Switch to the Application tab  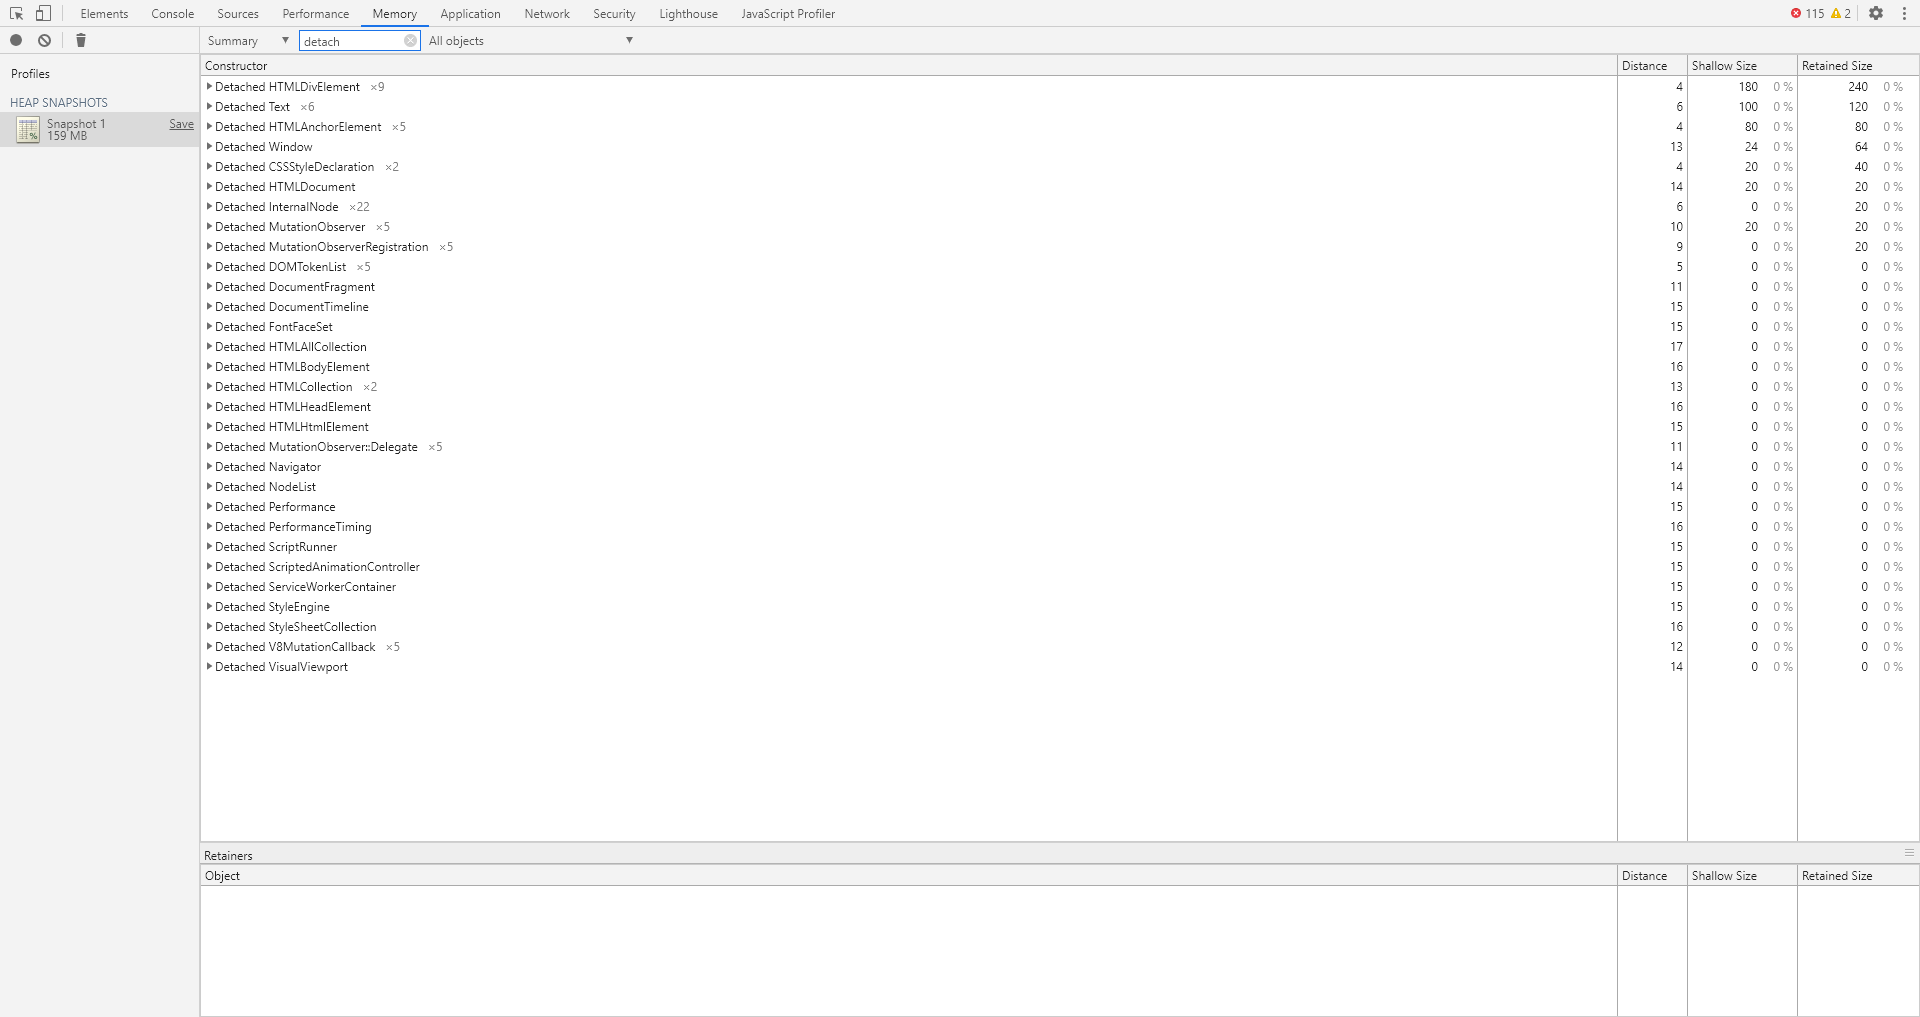pos(471,14)
